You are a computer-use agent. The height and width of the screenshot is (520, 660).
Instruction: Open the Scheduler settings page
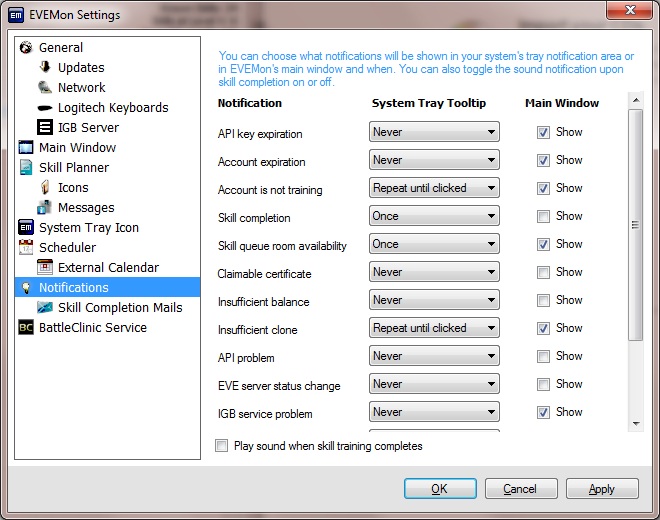[67, 247]
